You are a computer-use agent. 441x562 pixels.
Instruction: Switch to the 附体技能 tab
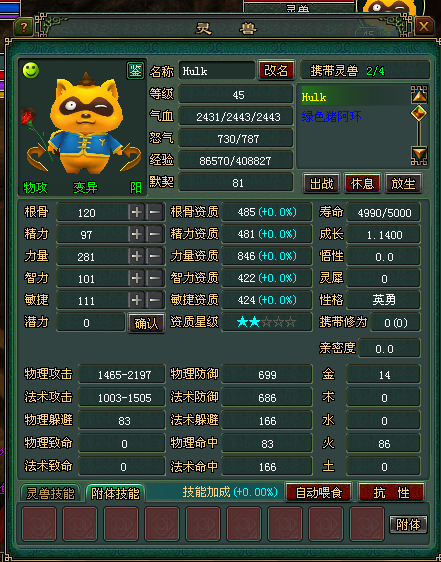tap(115, 494)
